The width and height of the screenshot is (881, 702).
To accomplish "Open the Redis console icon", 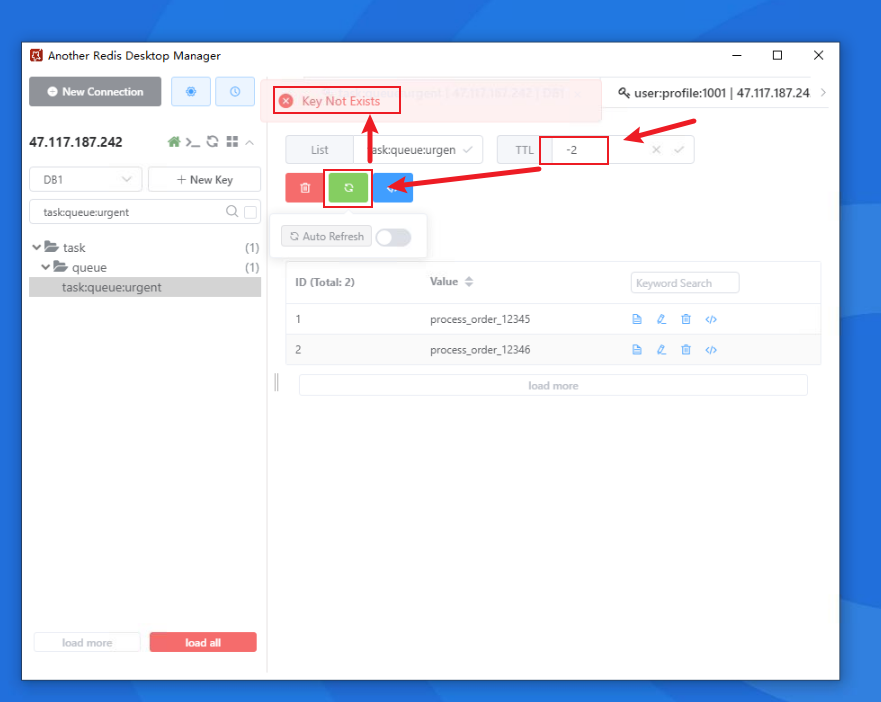I will 193,142.
